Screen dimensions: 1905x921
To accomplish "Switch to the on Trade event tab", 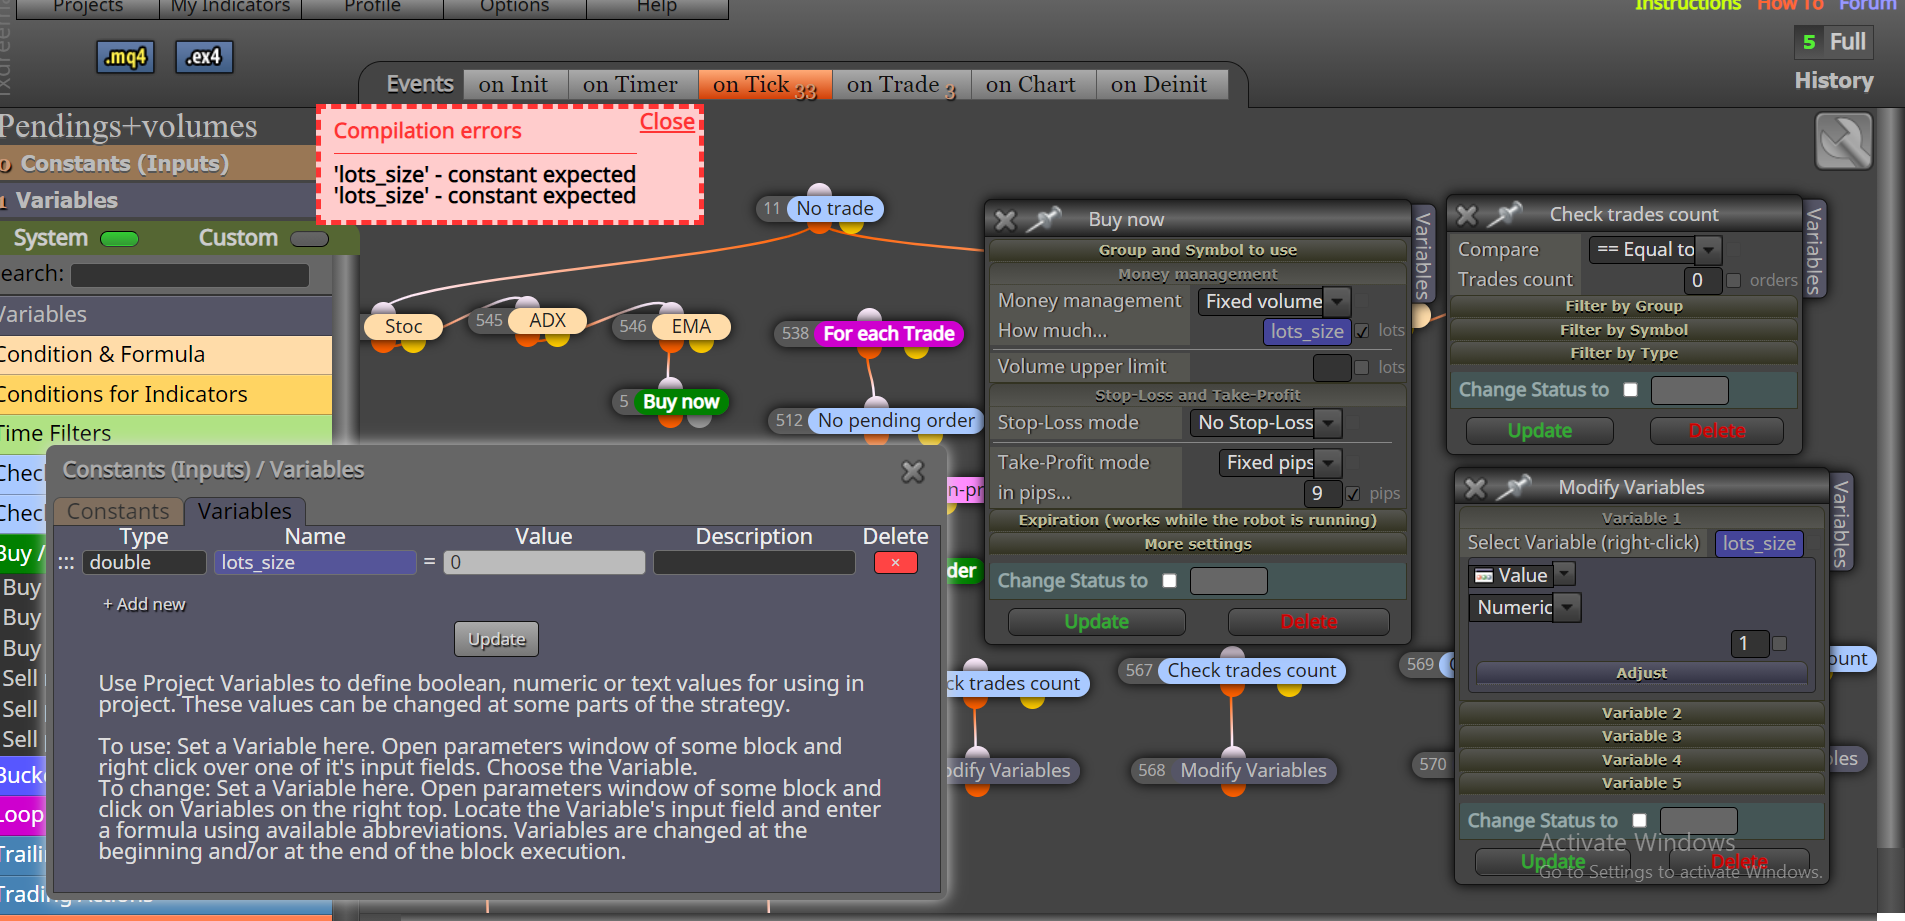I will pyautogui.click(x=901, y=85).
